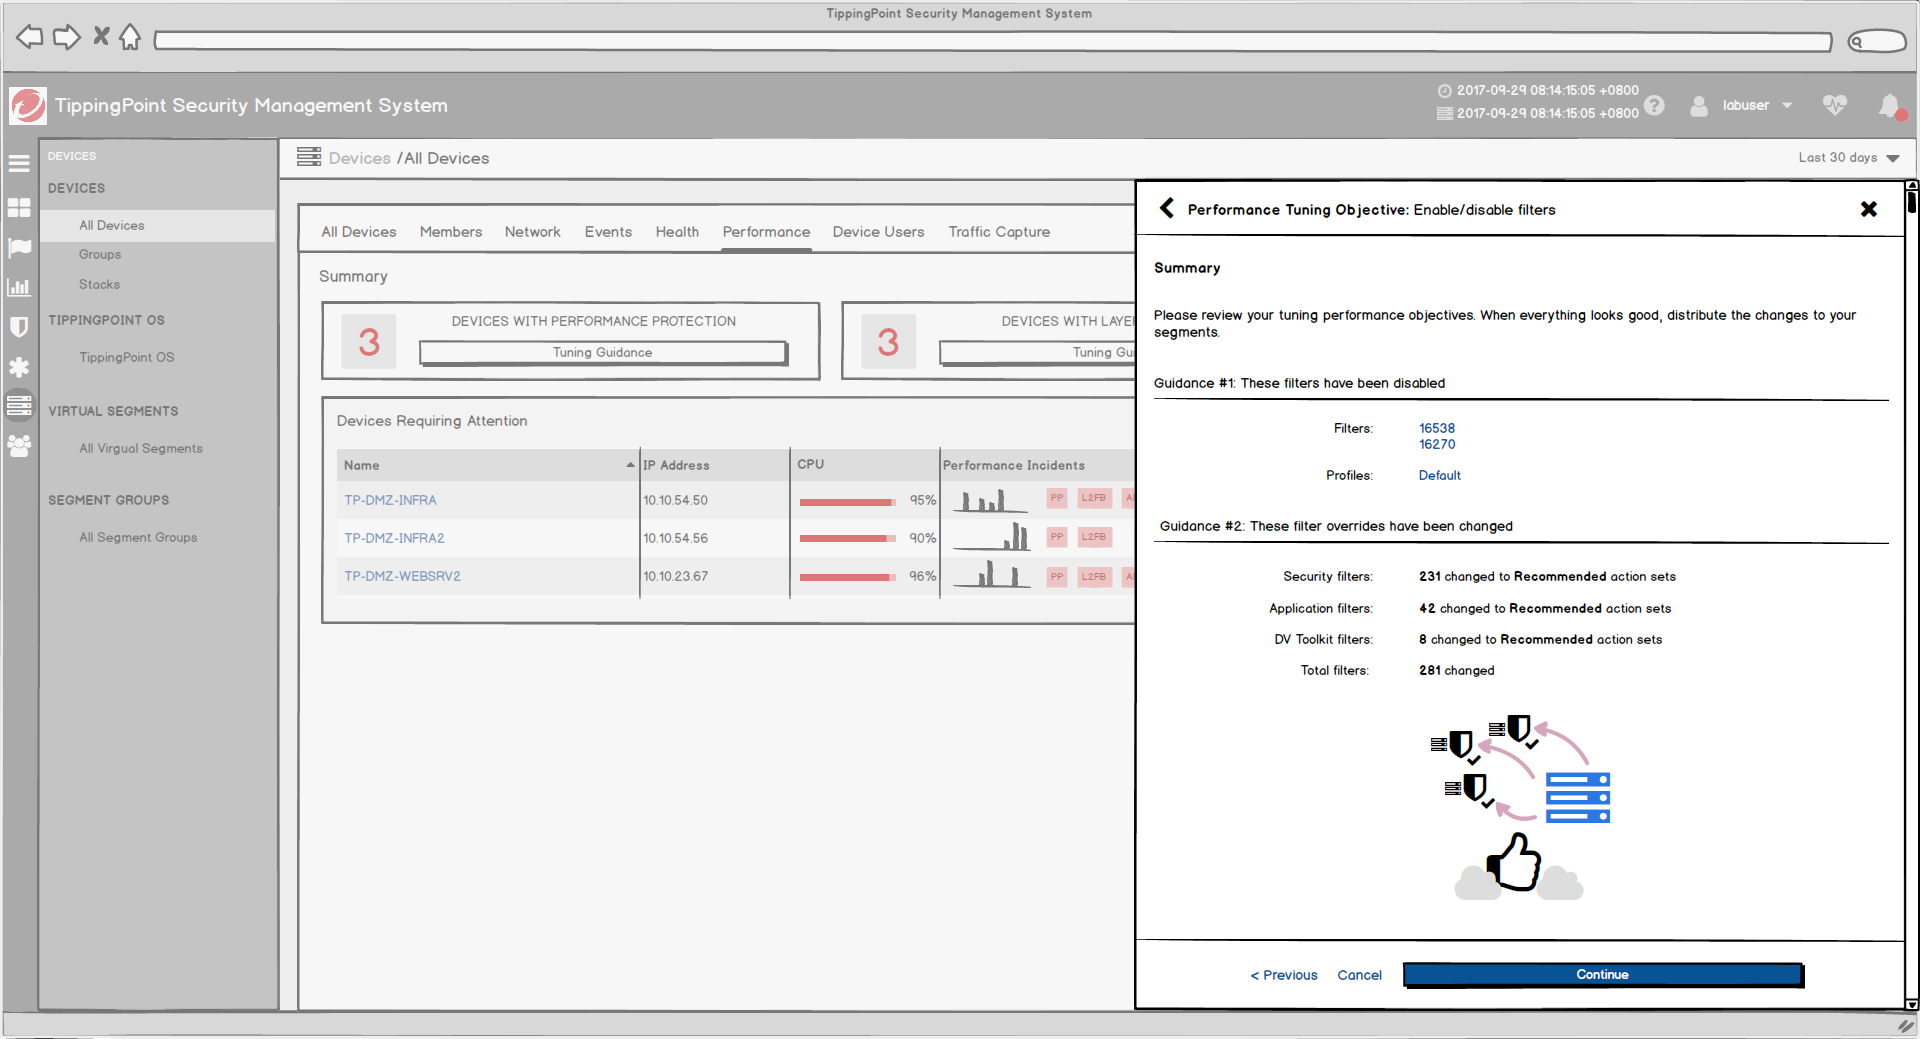Switch to the Traffic Capture tab
This screenshot has height=1039, width=1920.
click(999, 232)
